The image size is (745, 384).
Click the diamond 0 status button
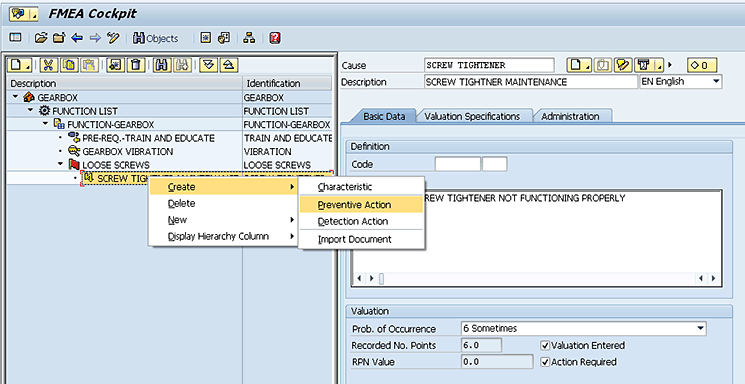point(702,65)
